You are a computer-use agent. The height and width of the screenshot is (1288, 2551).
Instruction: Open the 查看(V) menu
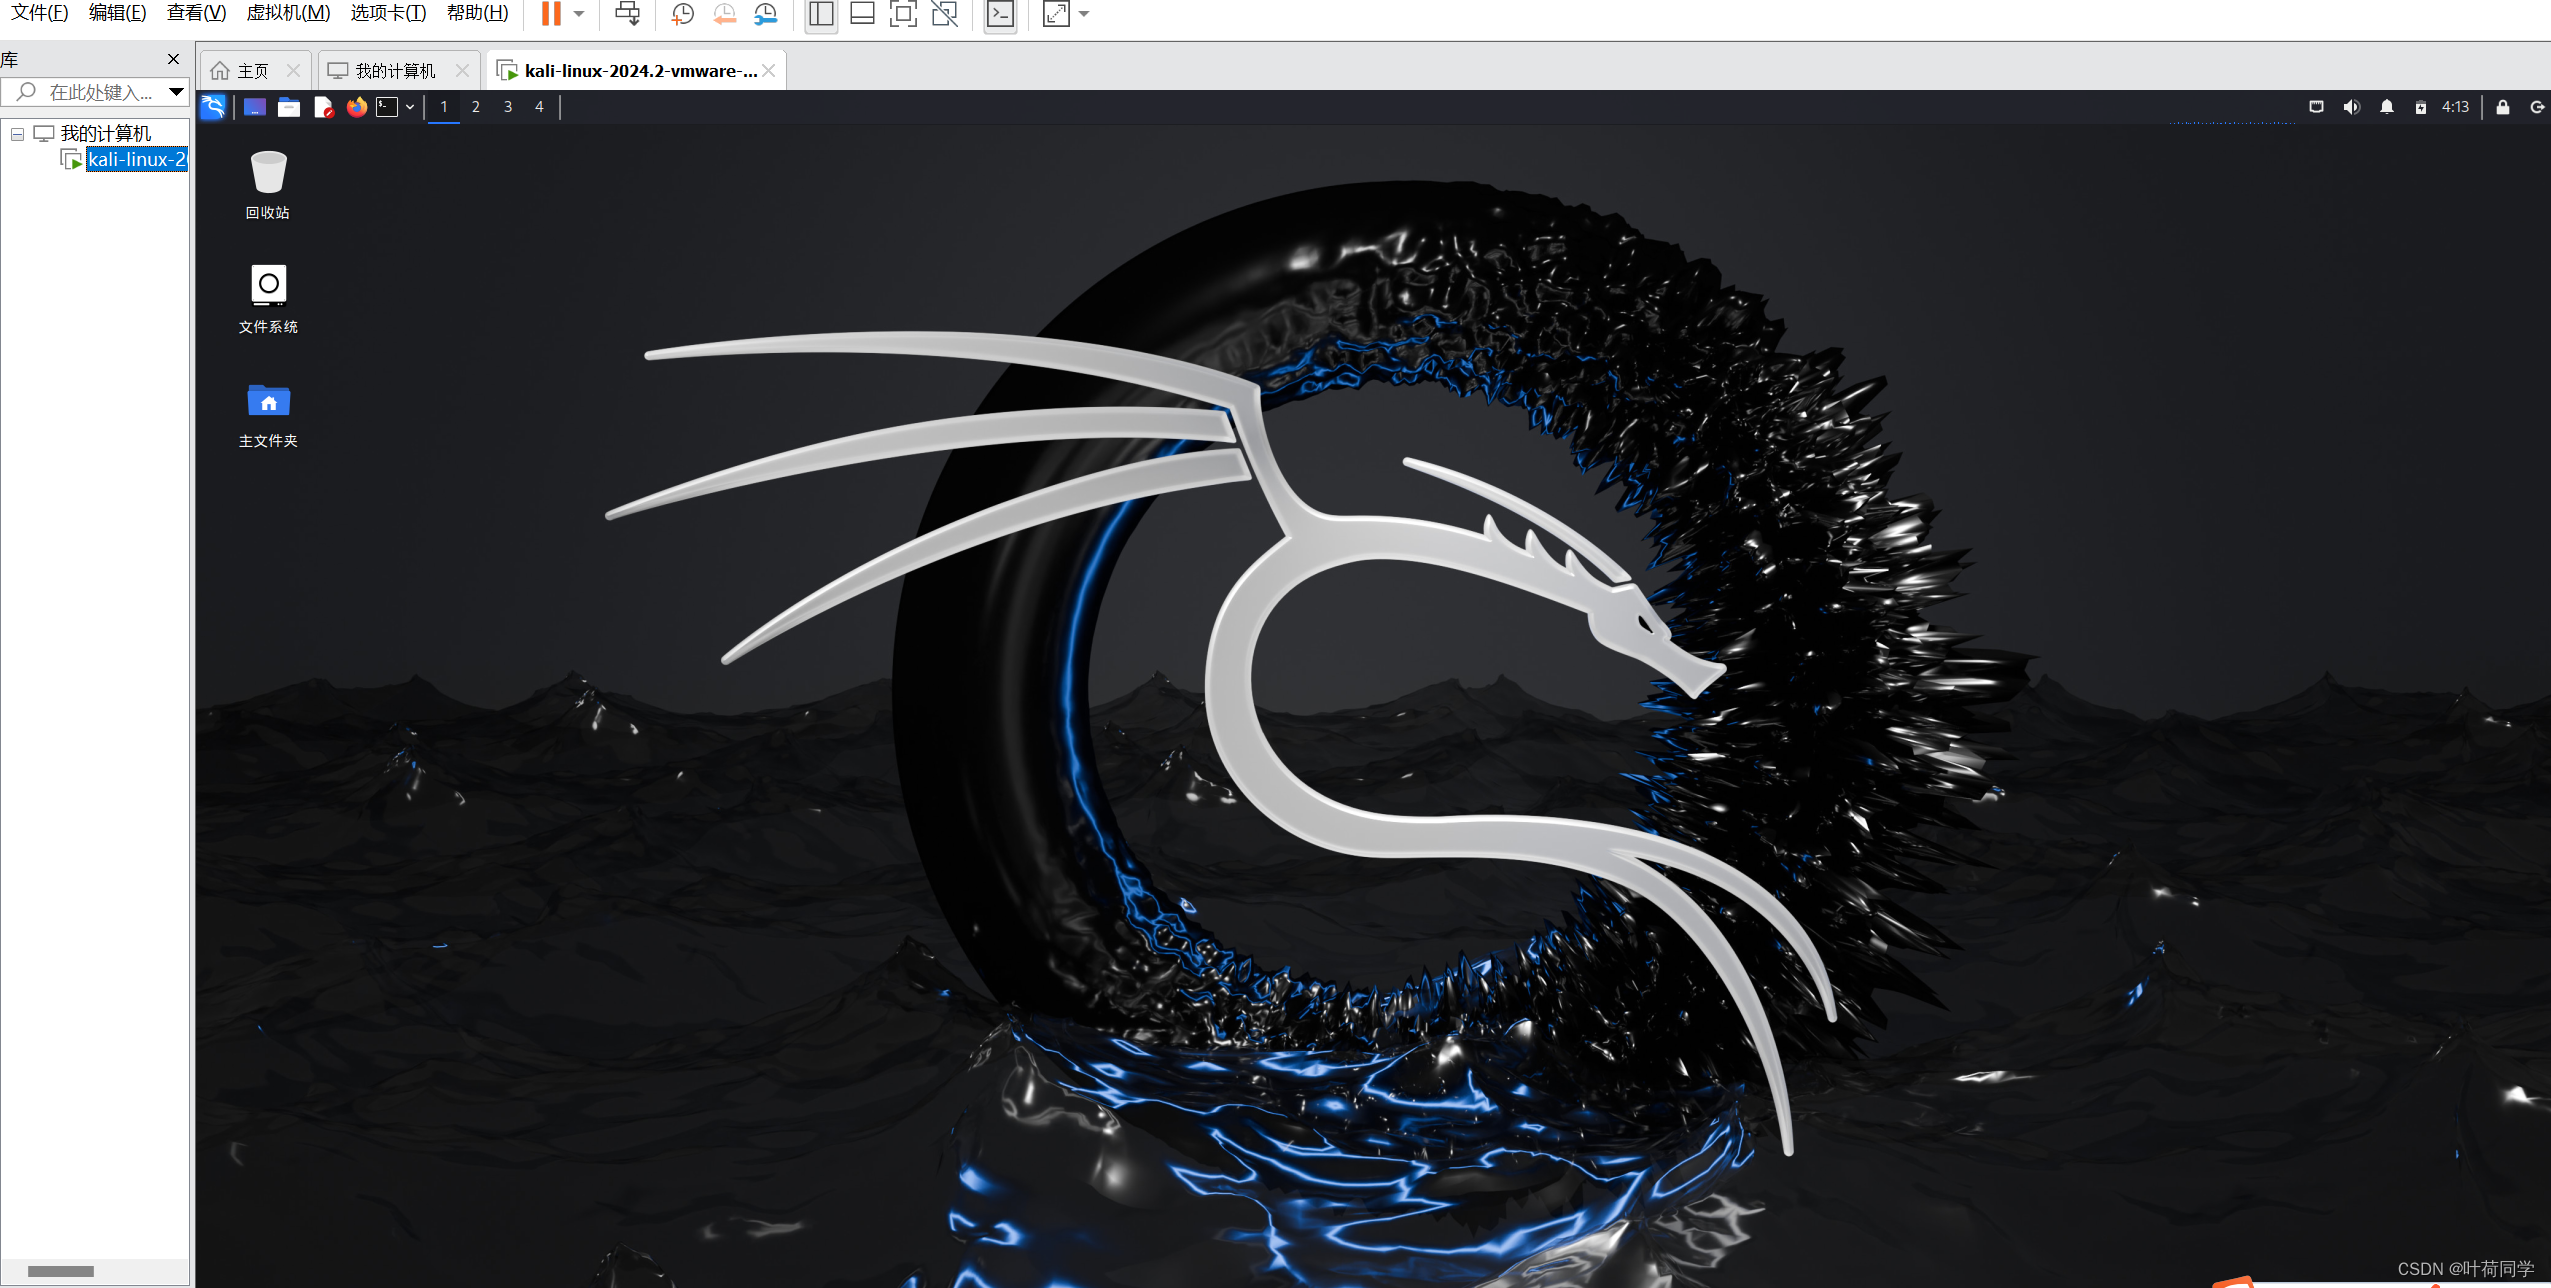click(x=197, y=13)
